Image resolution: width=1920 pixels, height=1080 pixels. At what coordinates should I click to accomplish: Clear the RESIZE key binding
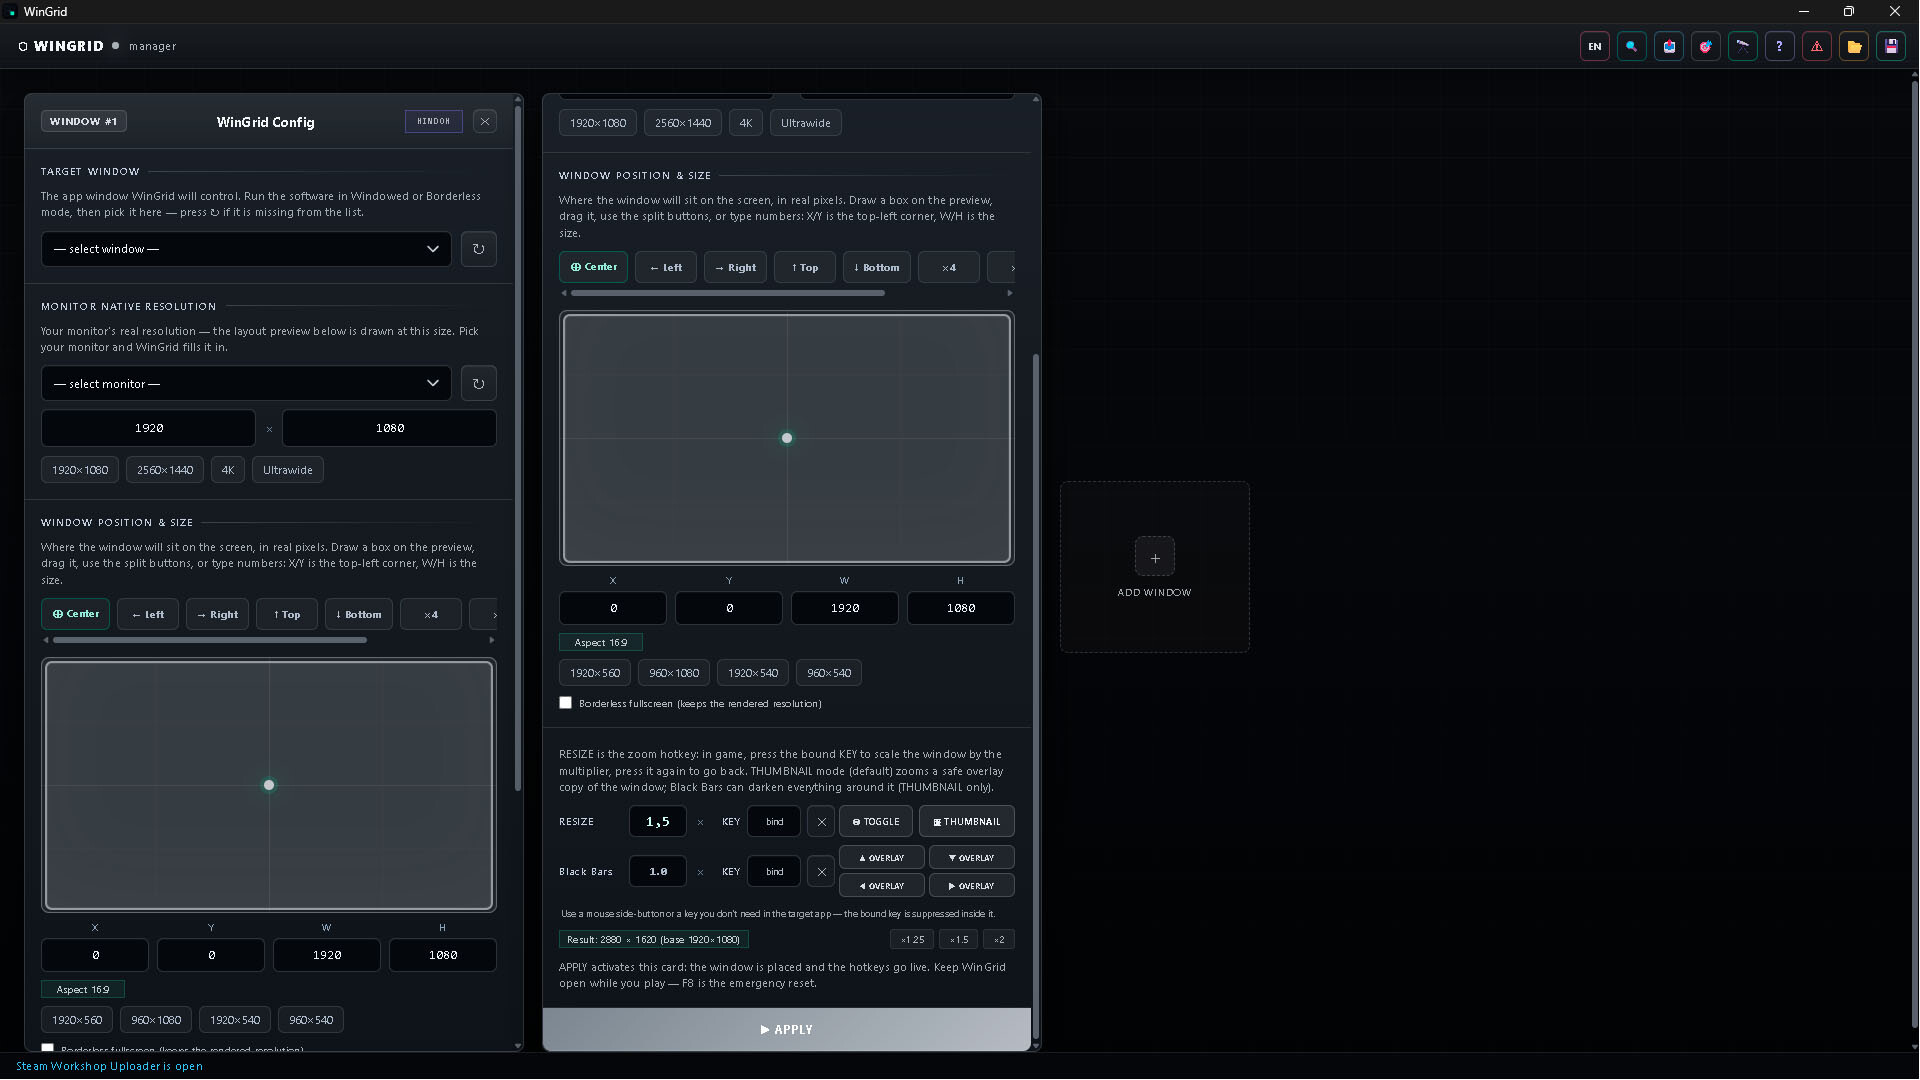821,822
